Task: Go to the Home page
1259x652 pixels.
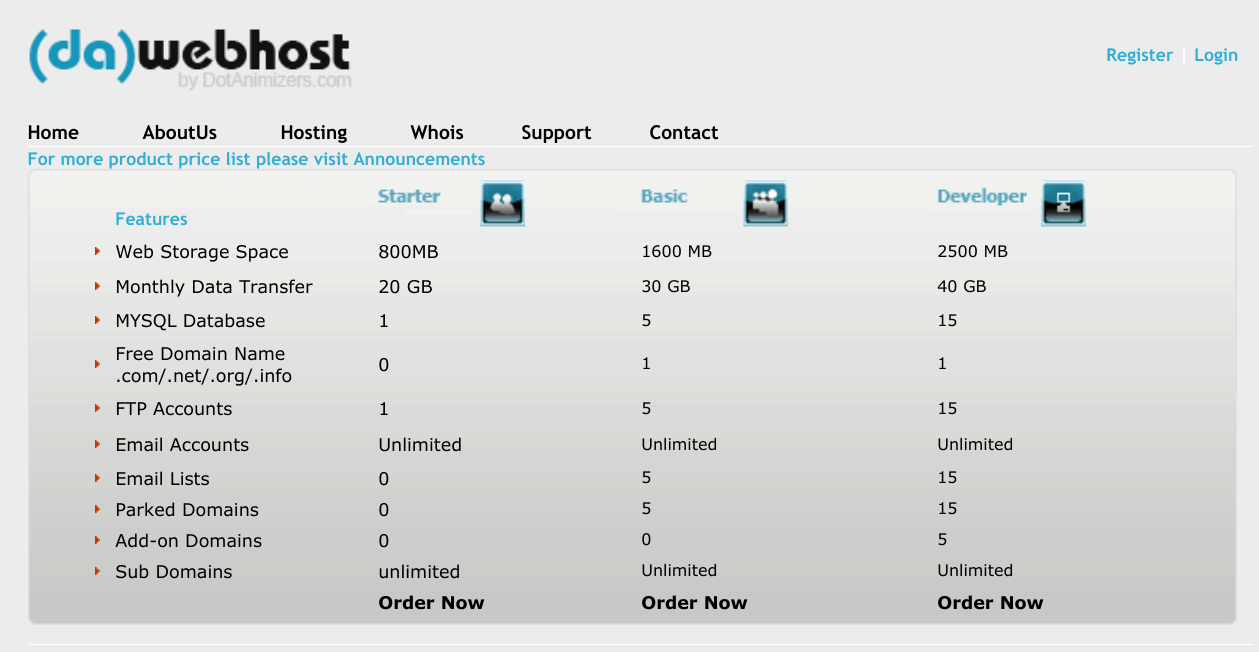Action: 53,133
